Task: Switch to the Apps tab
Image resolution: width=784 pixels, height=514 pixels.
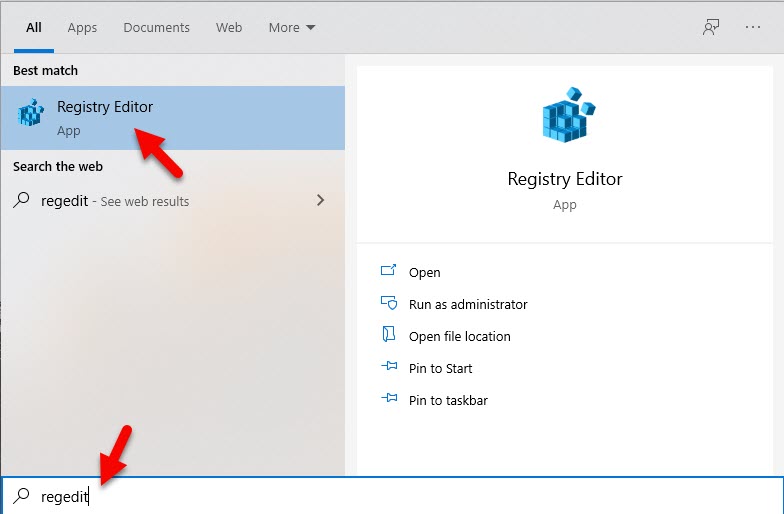Action: pyautogui.click(x=82, y=28)
